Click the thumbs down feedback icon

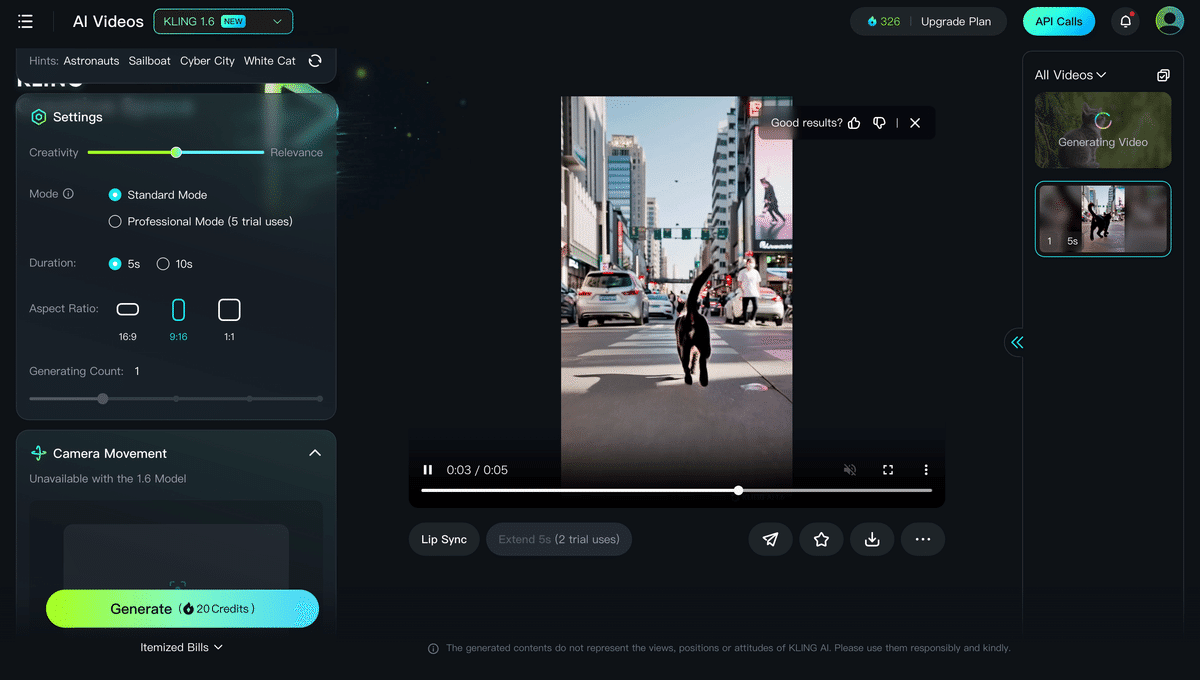tap(879, 123)
